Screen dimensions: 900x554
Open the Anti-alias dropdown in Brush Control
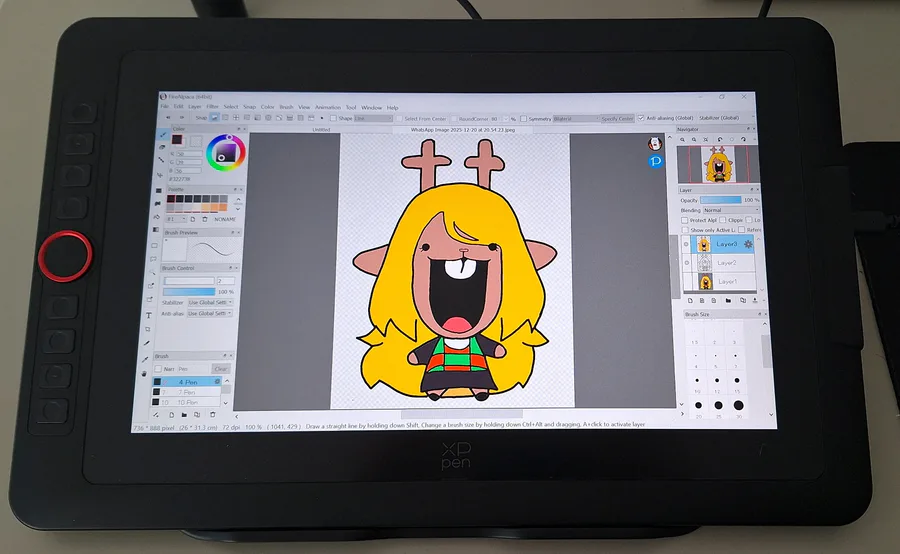tap(210, 313)
